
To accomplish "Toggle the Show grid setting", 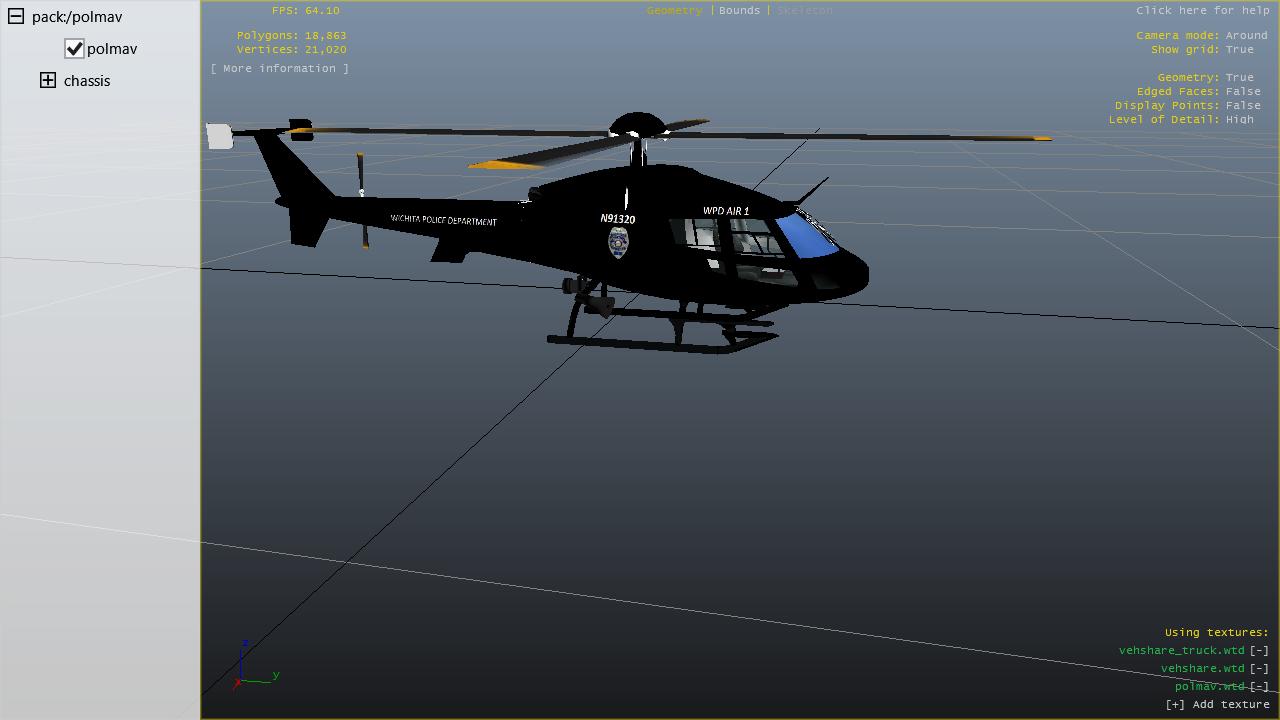I will click(x=1239, y=49).
